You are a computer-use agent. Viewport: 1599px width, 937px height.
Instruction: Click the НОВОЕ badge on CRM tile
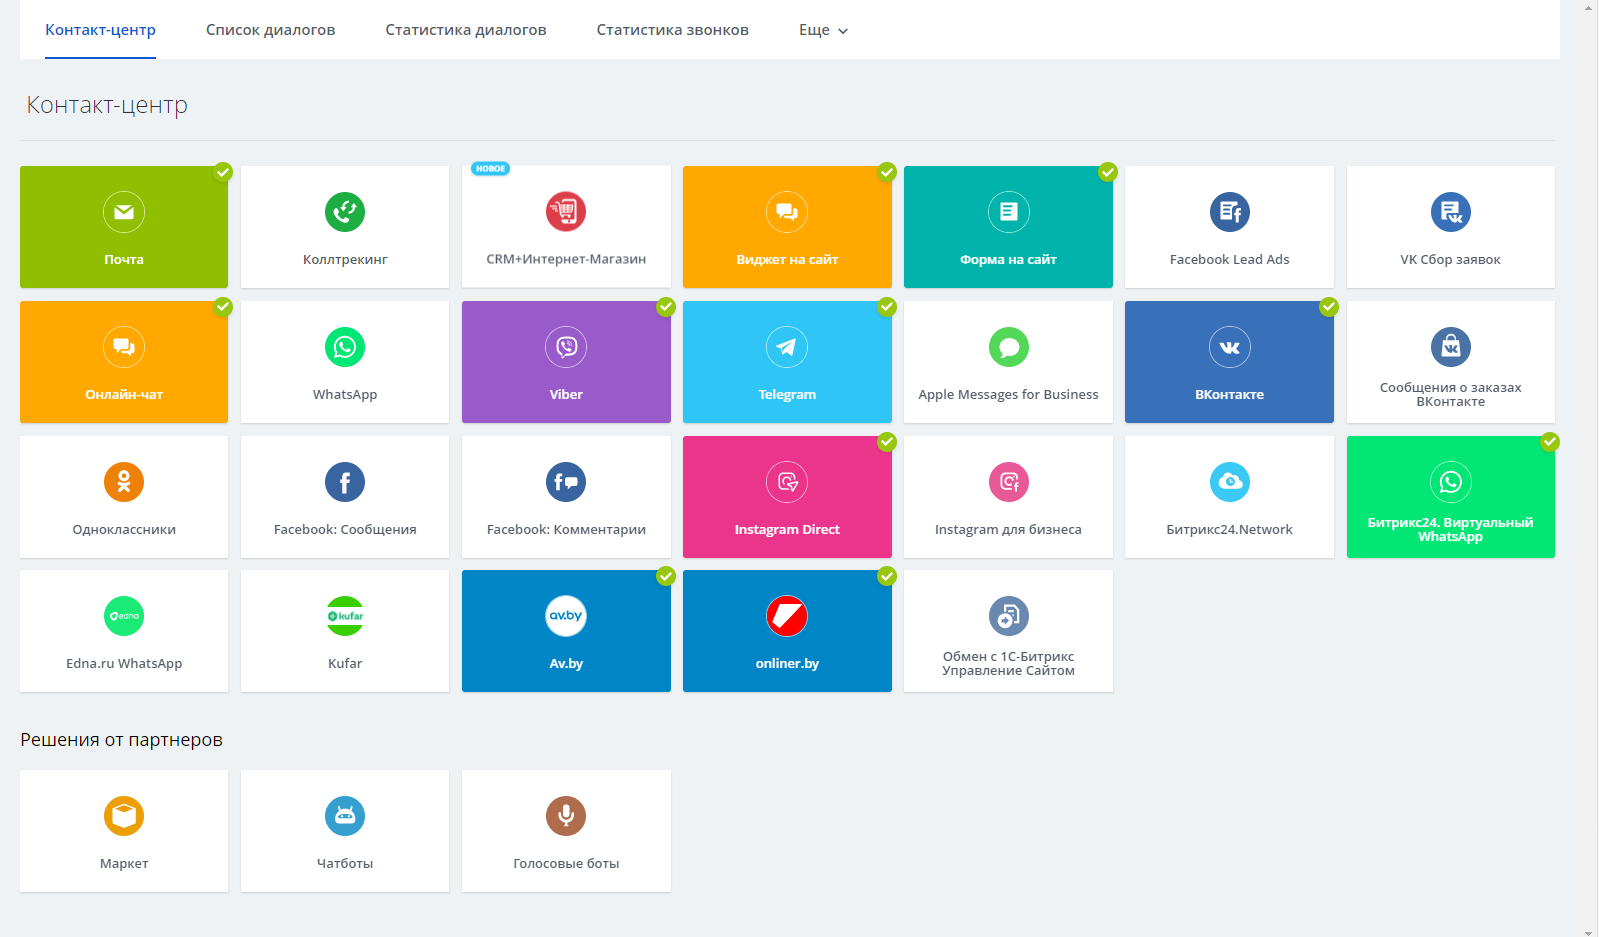click(491, 168)
